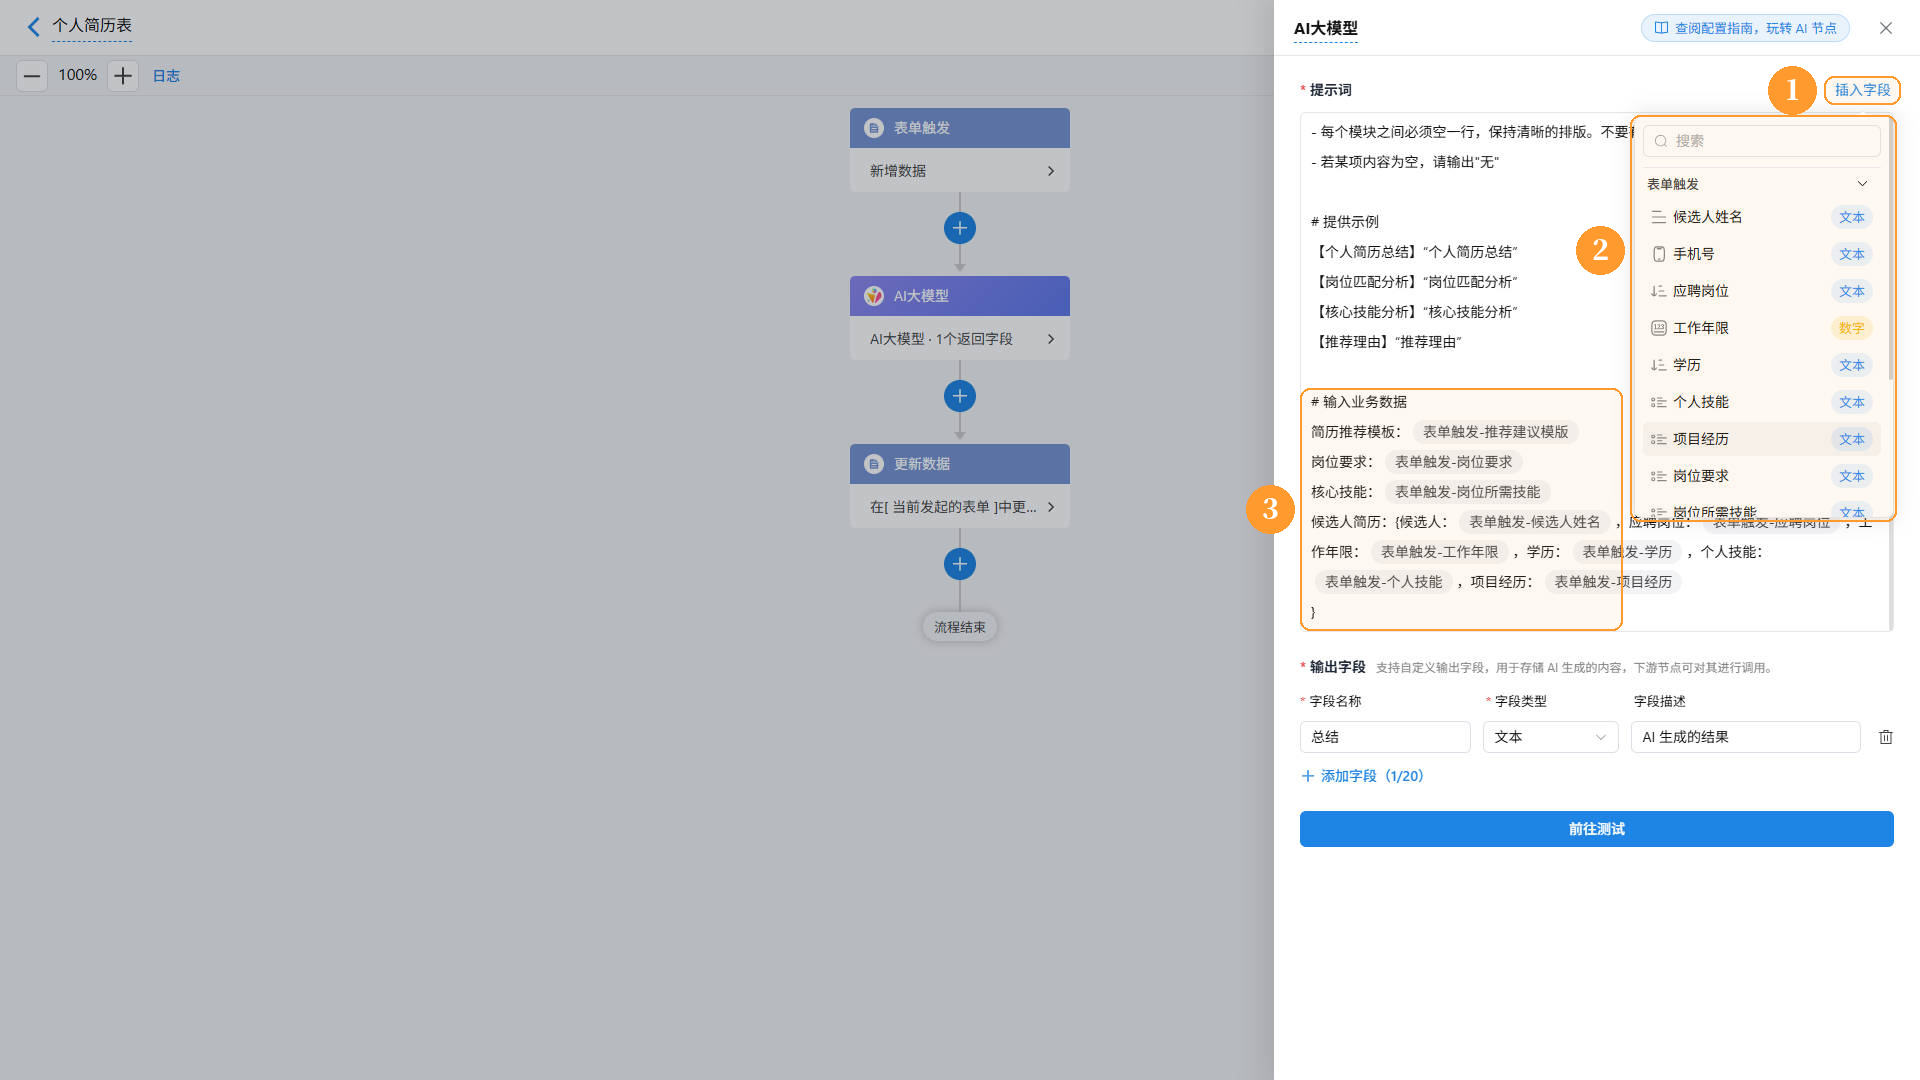Click the 前往测试 button
Screen dimensions: 1920x1080
coord(1597,829)
